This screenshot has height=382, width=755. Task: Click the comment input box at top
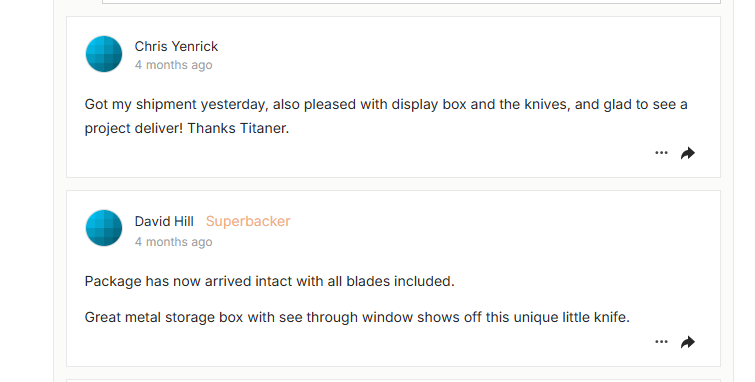click(411, 2)
